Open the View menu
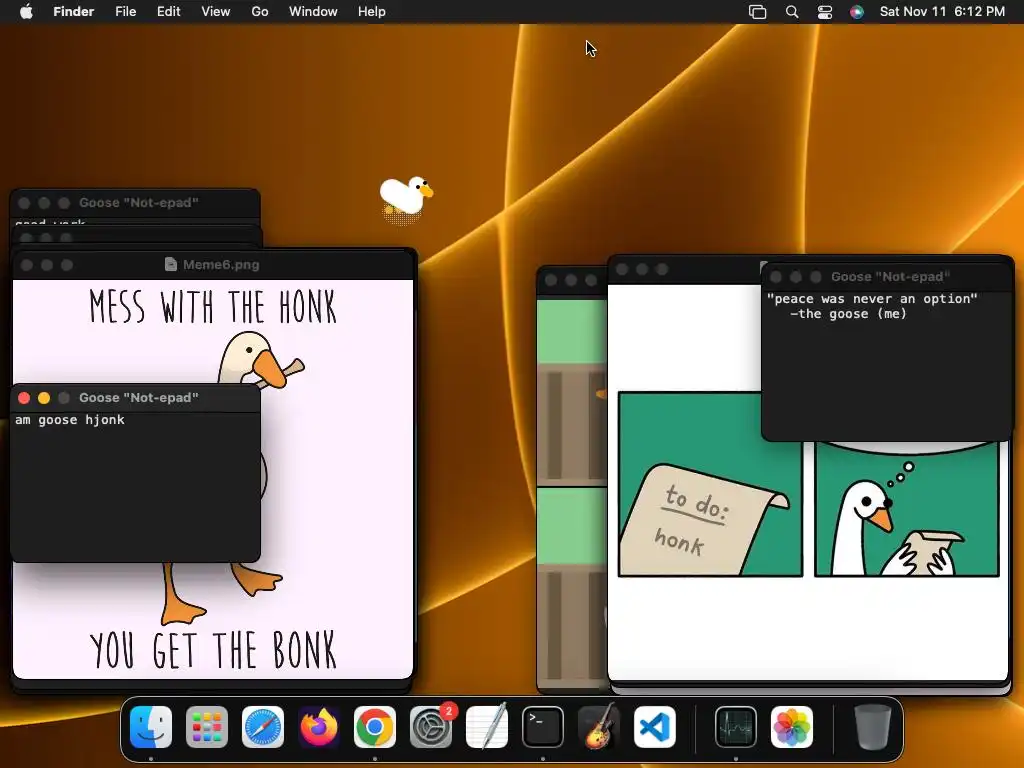The image size is (1024, 768). (216, 12)
